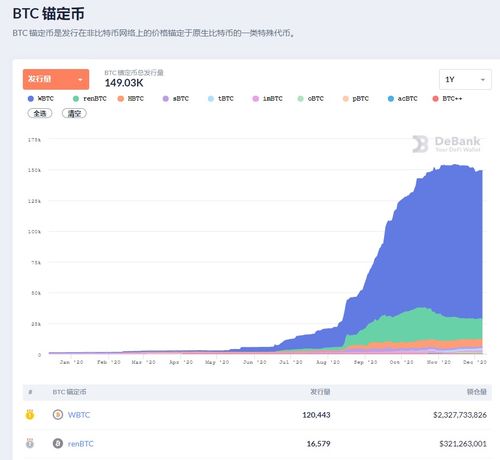This screenshot has width=500, height=460.
Task: Click the WBTC locked value $2,327,733,826
Action: [x=460, y=415]
